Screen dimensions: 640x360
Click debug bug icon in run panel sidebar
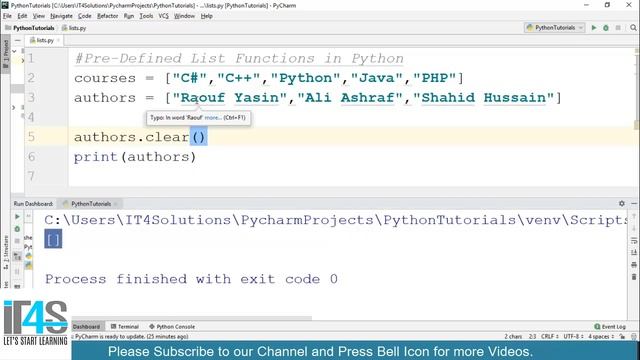tap(17, 229)
